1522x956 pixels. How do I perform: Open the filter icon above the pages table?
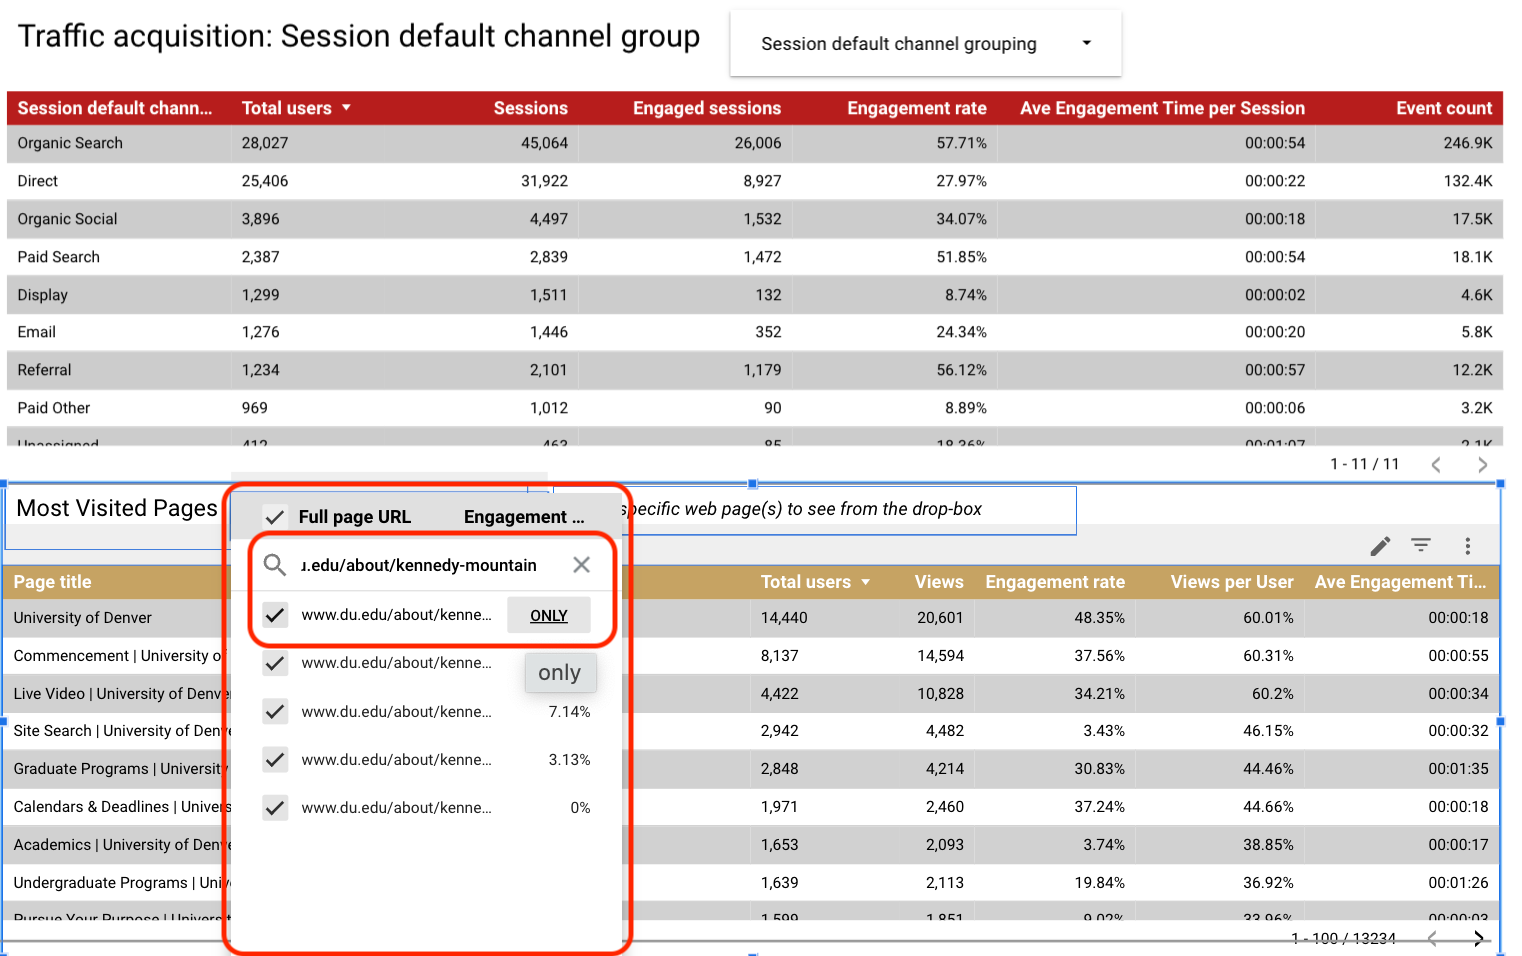coord(1421,545)
